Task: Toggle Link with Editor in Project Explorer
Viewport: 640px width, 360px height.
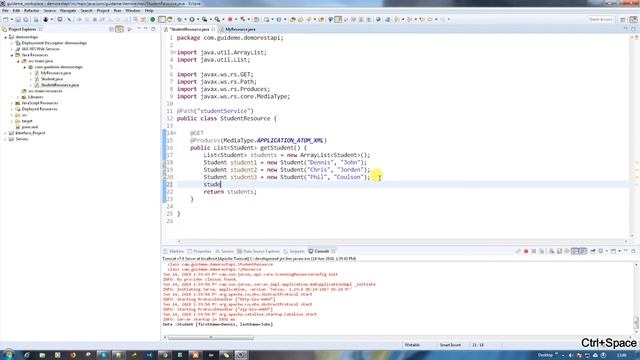Action: point(119,29)
